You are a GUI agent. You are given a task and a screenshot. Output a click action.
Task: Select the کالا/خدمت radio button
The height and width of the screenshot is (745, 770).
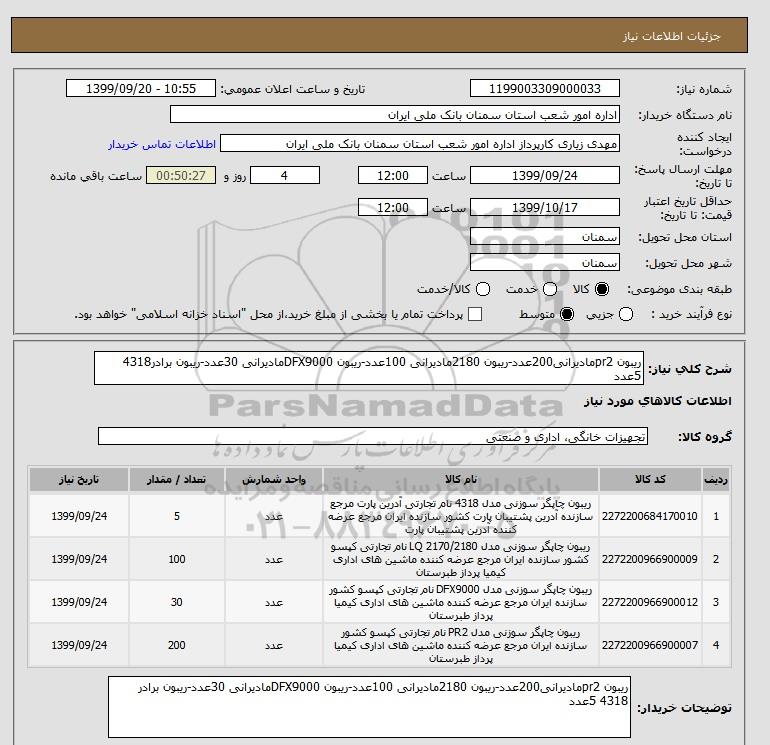pyautogui.click(x=483, y=289)
